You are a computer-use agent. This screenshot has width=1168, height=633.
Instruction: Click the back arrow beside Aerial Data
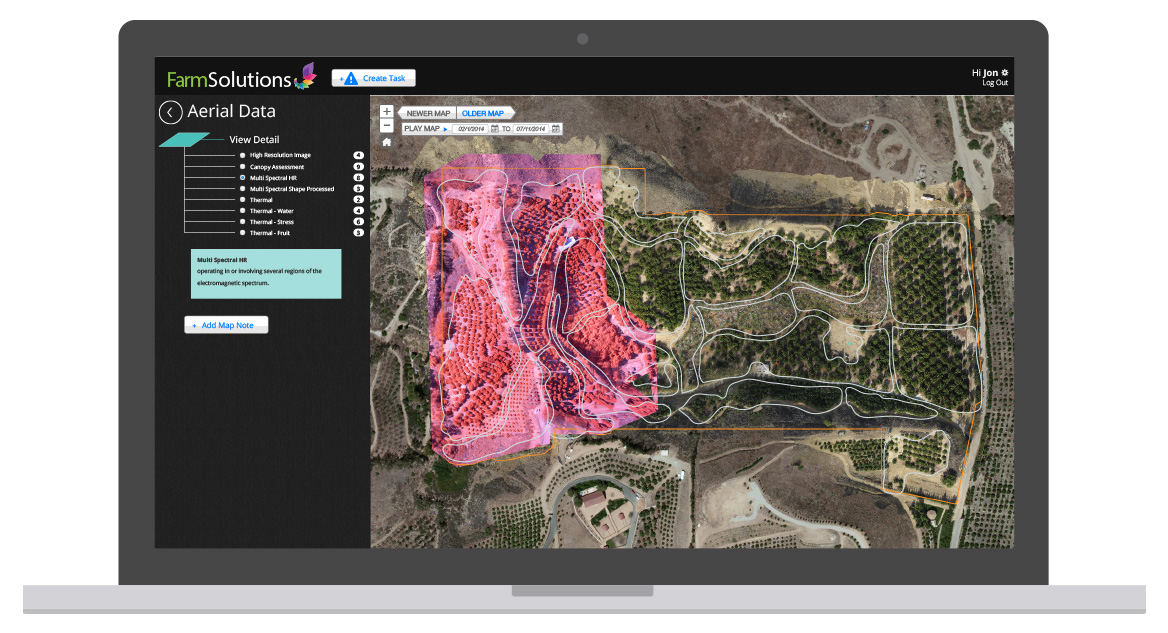[x=171, y=112]
